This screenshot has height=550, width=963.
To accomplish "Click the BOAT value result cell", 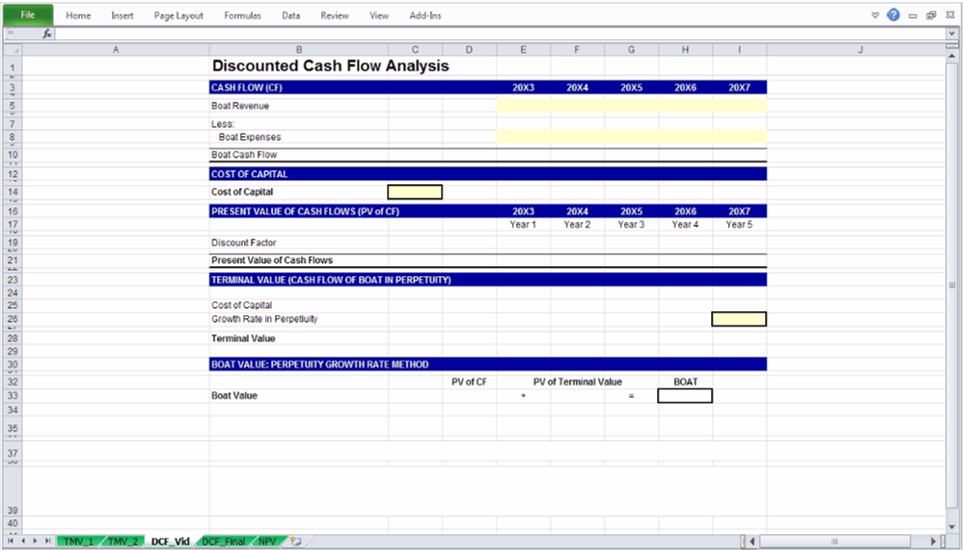I will [x=685, y=396].
